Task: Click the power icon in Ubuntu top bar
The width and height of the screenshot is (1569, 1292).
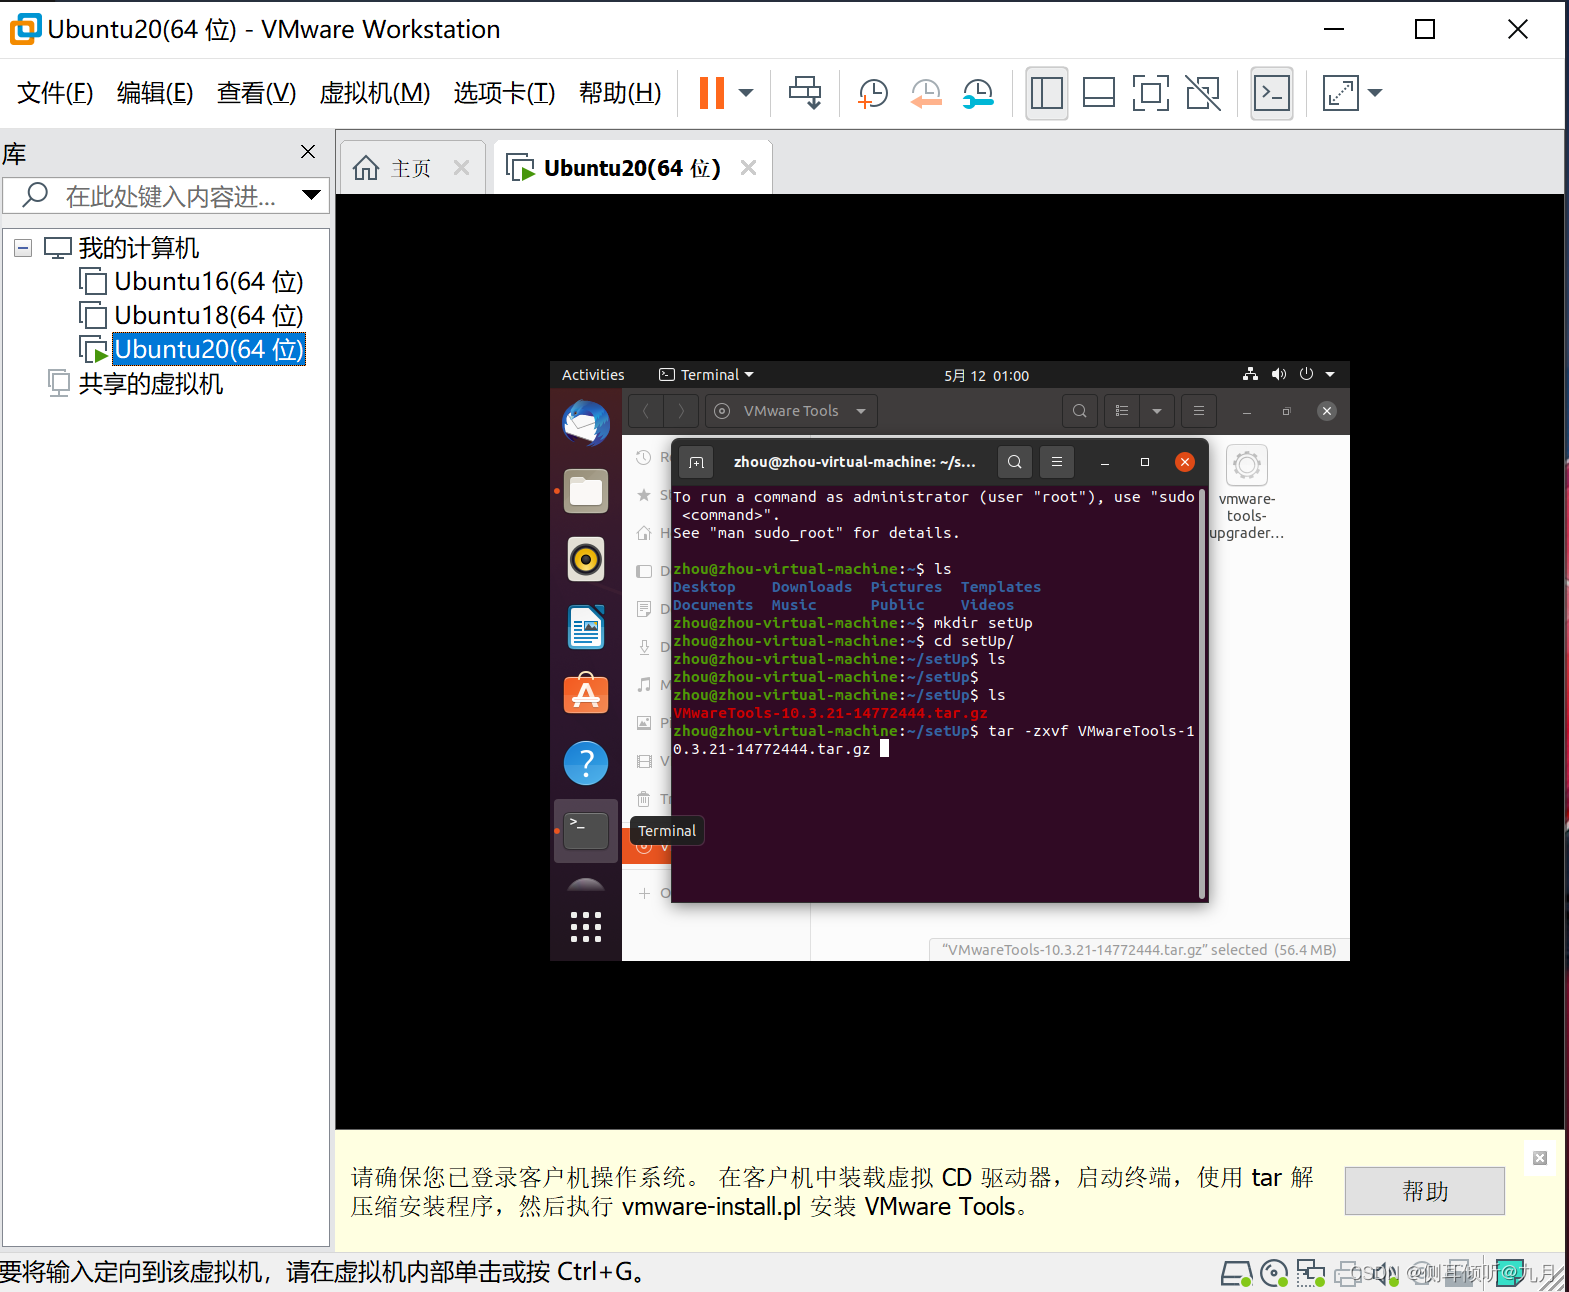Action: pyautogui.click(x=1306, y=374)
